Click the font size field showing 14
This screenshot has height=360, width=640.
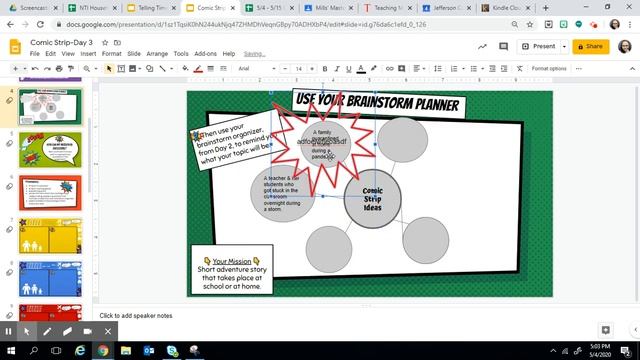pos(298,69)
